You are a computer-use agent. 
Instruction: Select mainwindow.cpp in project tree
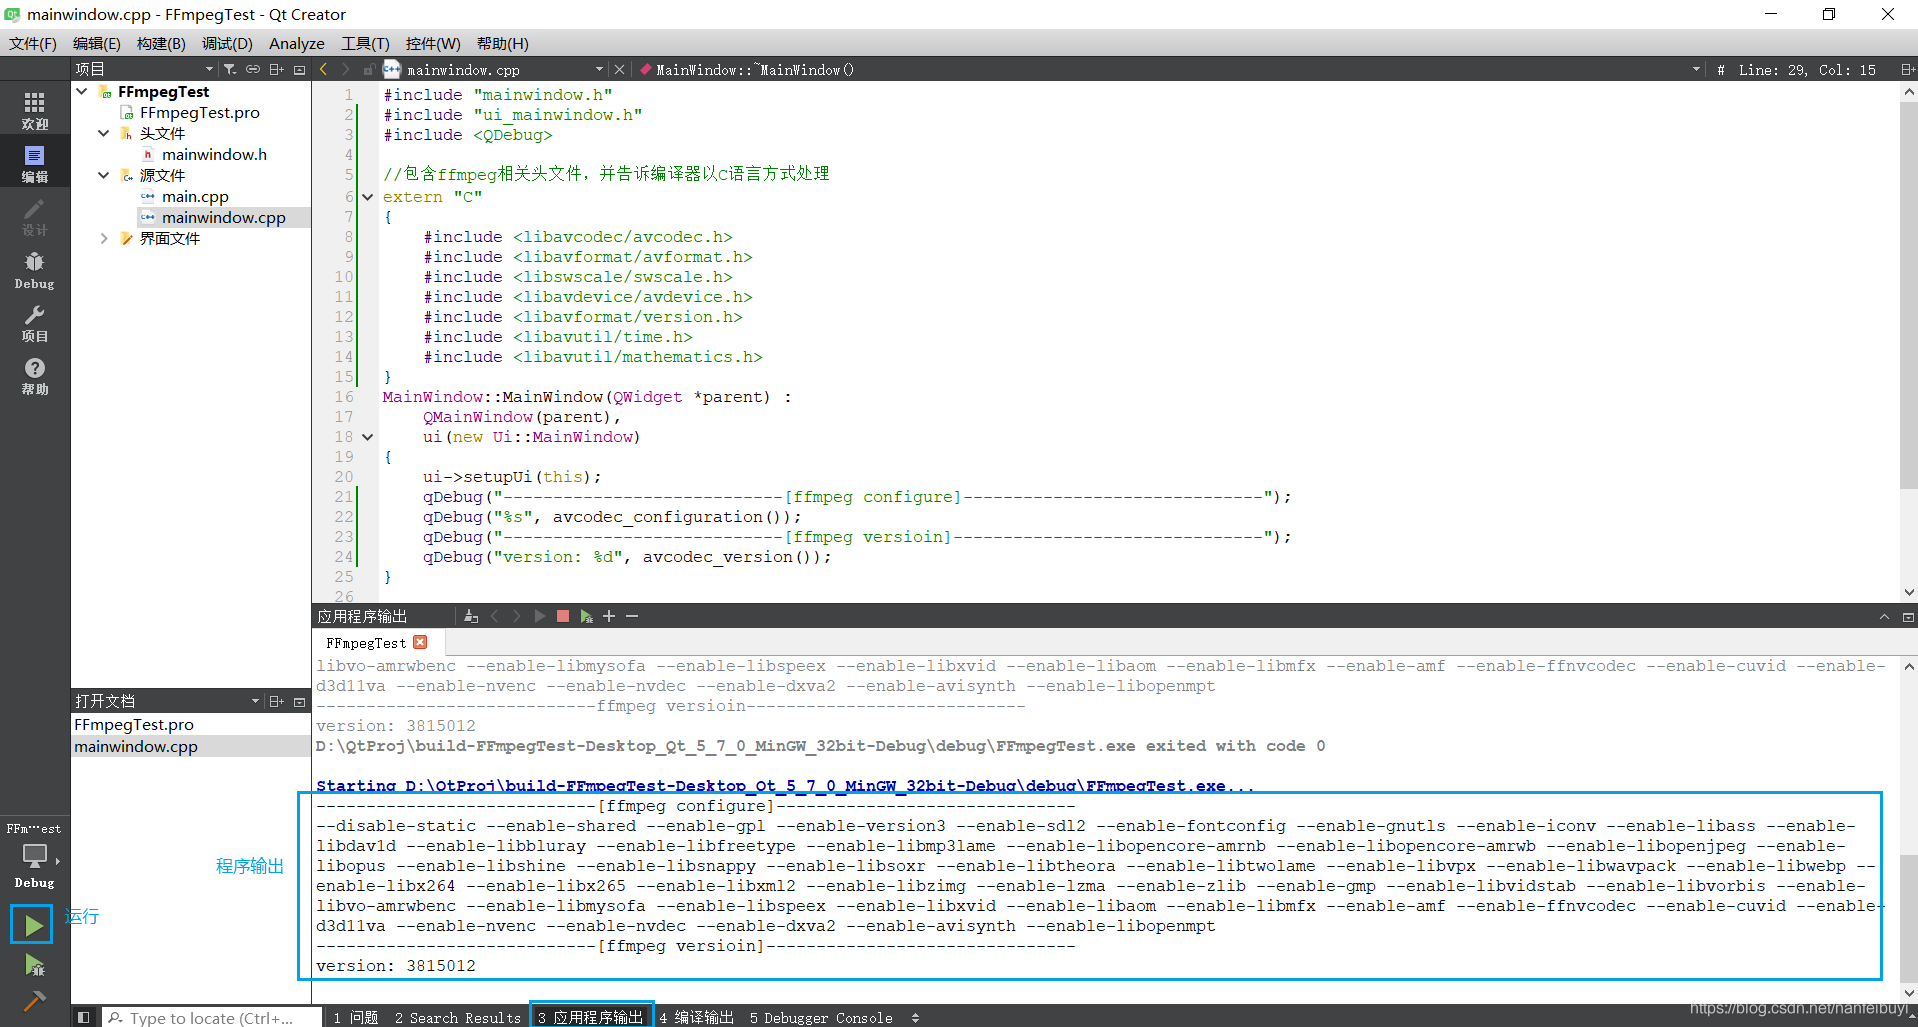[x=223, y=217]
